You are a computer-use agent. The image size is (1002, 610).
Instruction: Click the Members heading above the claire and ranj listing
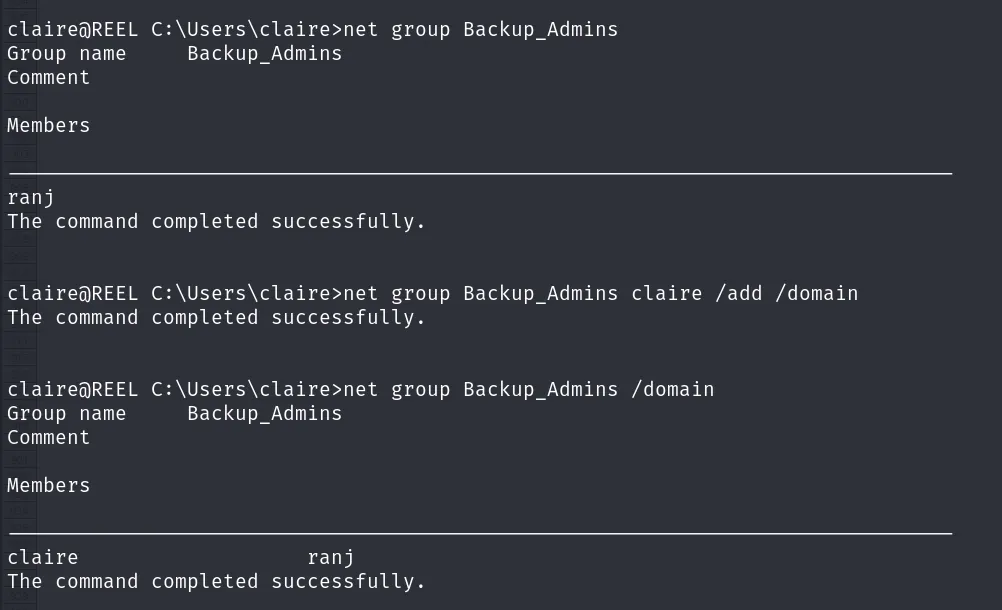49,485
